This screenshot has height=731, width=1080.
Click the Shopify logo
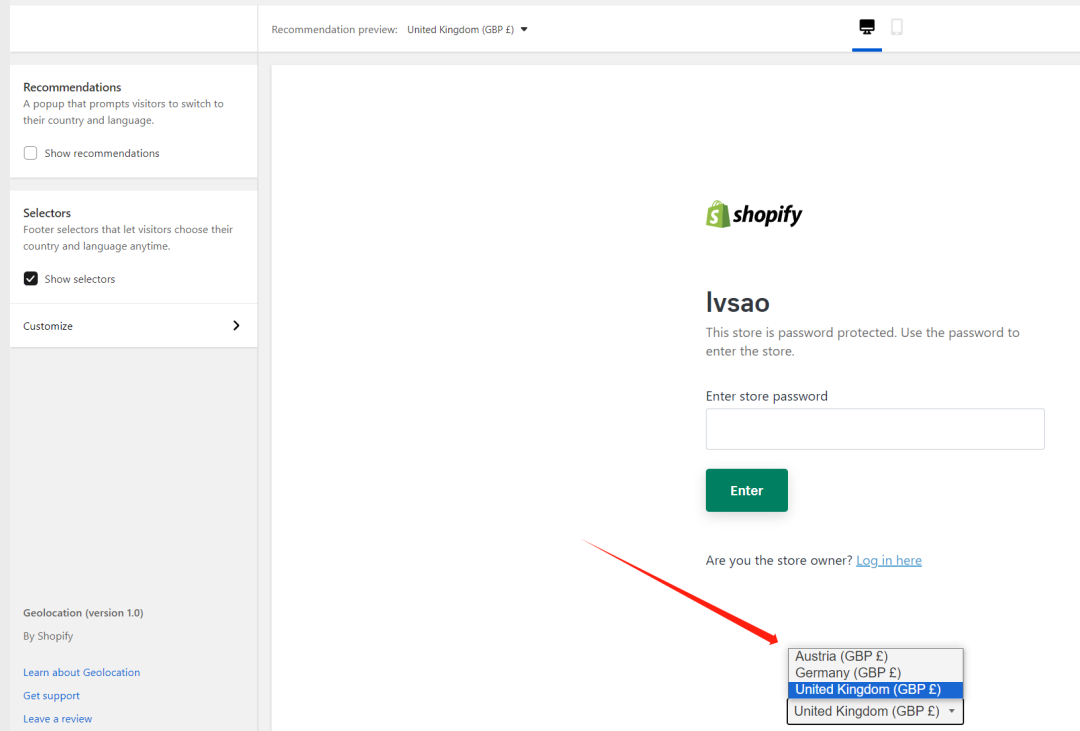click(754, 214)
